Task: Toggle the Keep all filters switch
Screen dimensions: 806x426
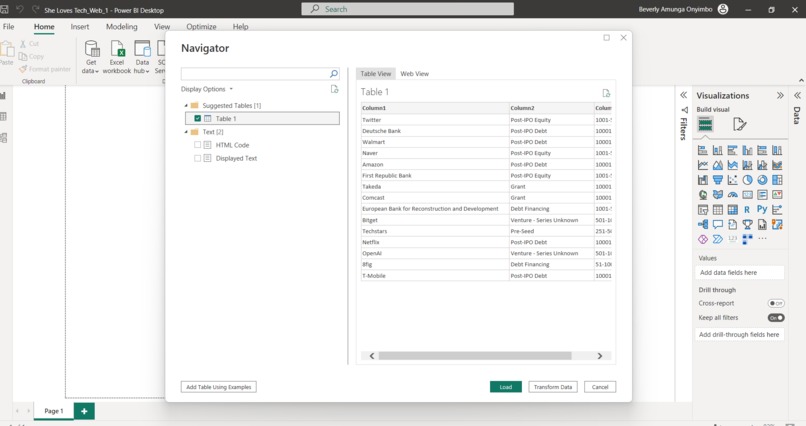Action: (x=776, y=318)
